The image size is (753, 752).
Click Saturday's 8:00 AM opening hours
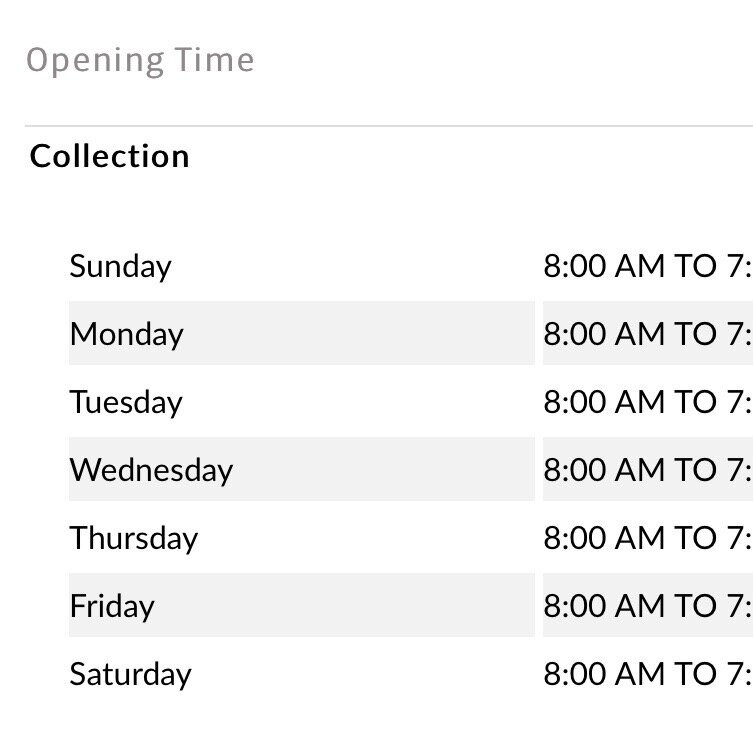coord(648,673)
